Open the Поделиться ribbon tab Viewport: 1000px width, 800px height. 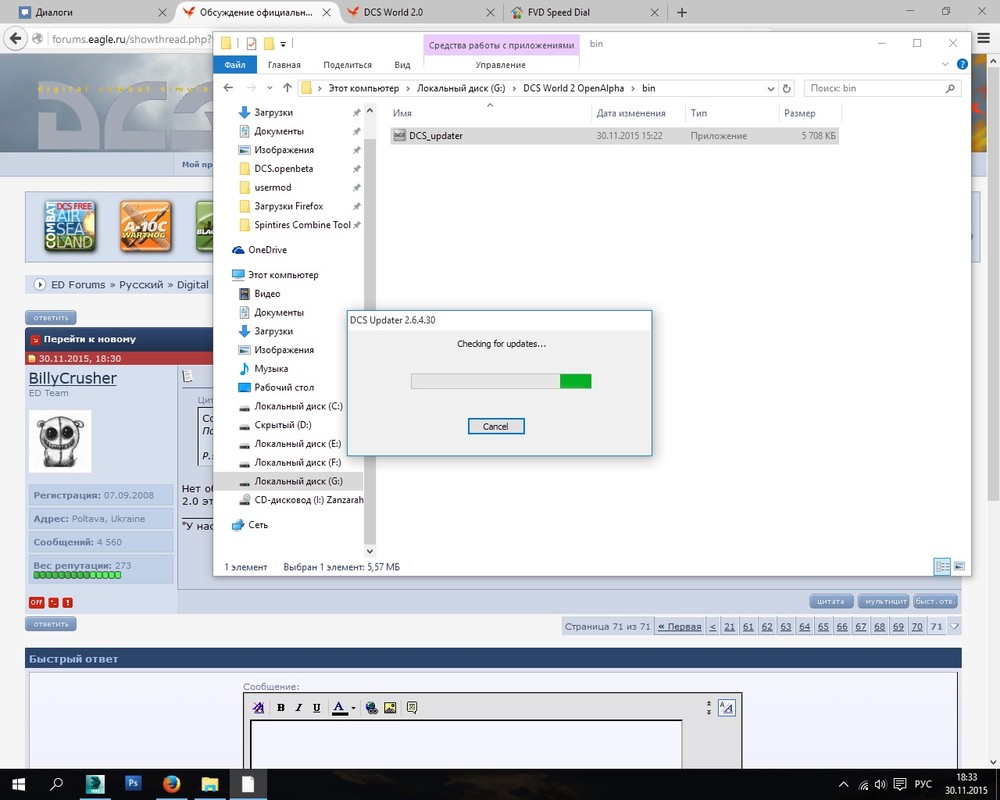point(347,64)
